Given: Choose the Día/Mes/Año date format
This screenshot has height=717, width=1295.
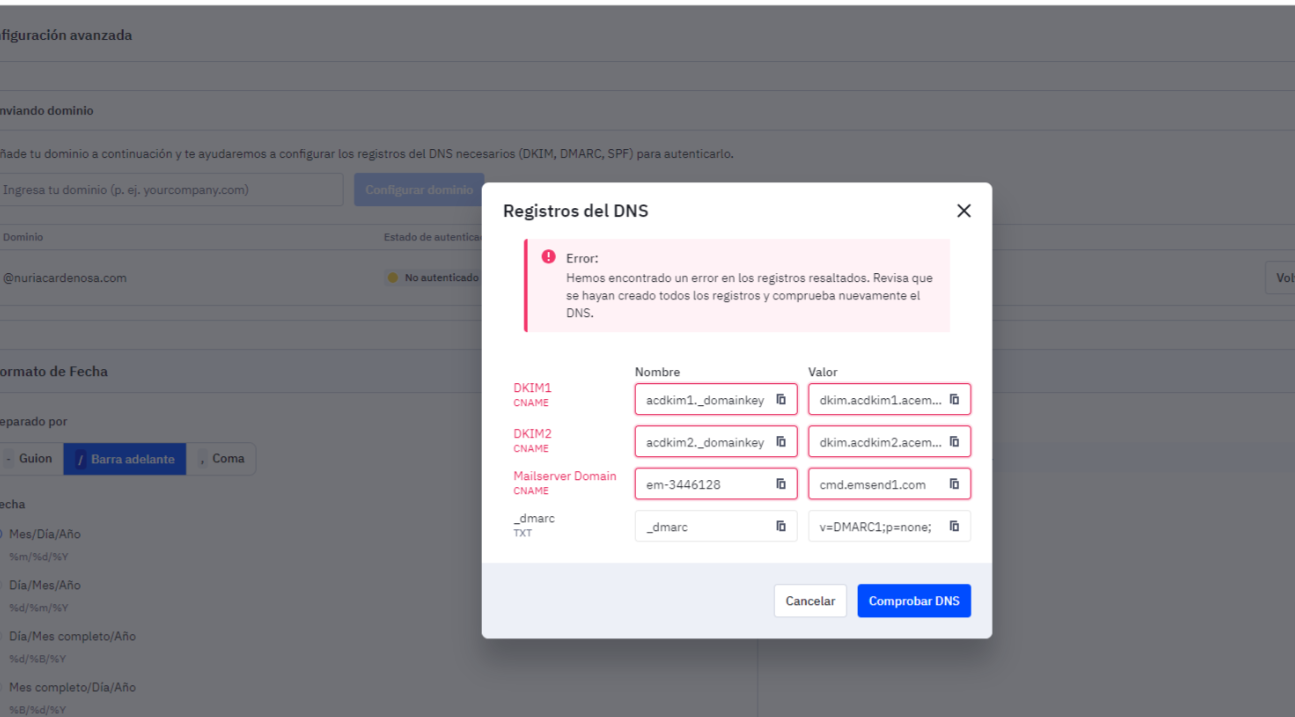Looking at the screenshot, I should click(x=44, y=585).
